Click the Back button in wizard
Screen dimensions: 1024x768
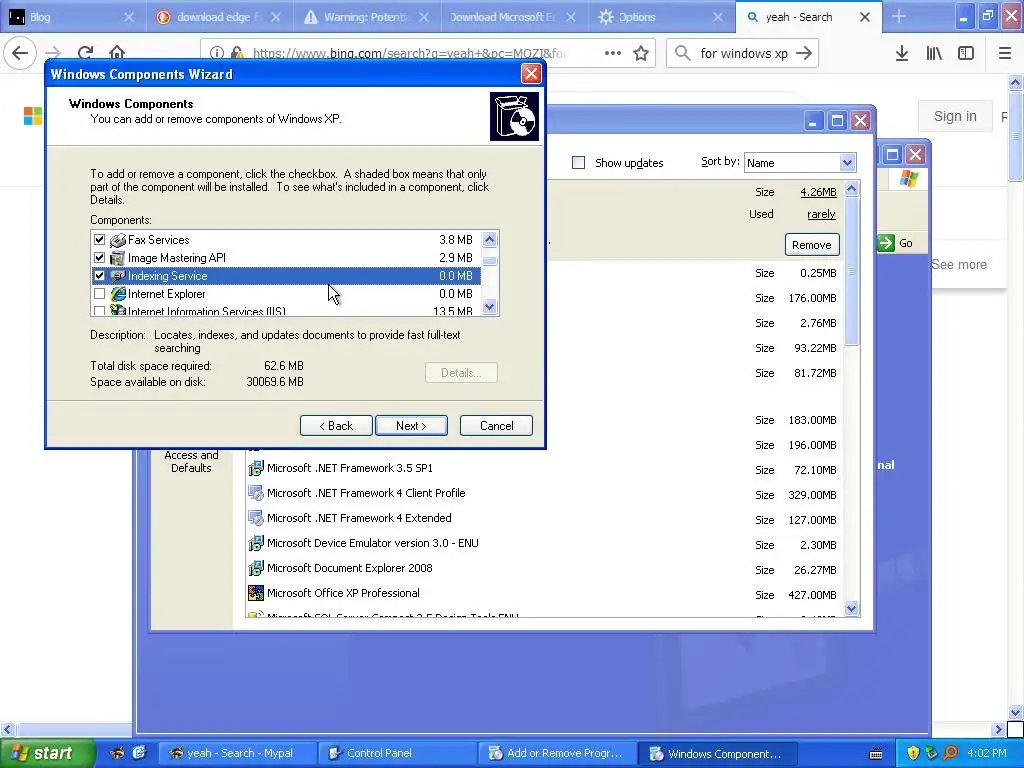click(336, 426)
